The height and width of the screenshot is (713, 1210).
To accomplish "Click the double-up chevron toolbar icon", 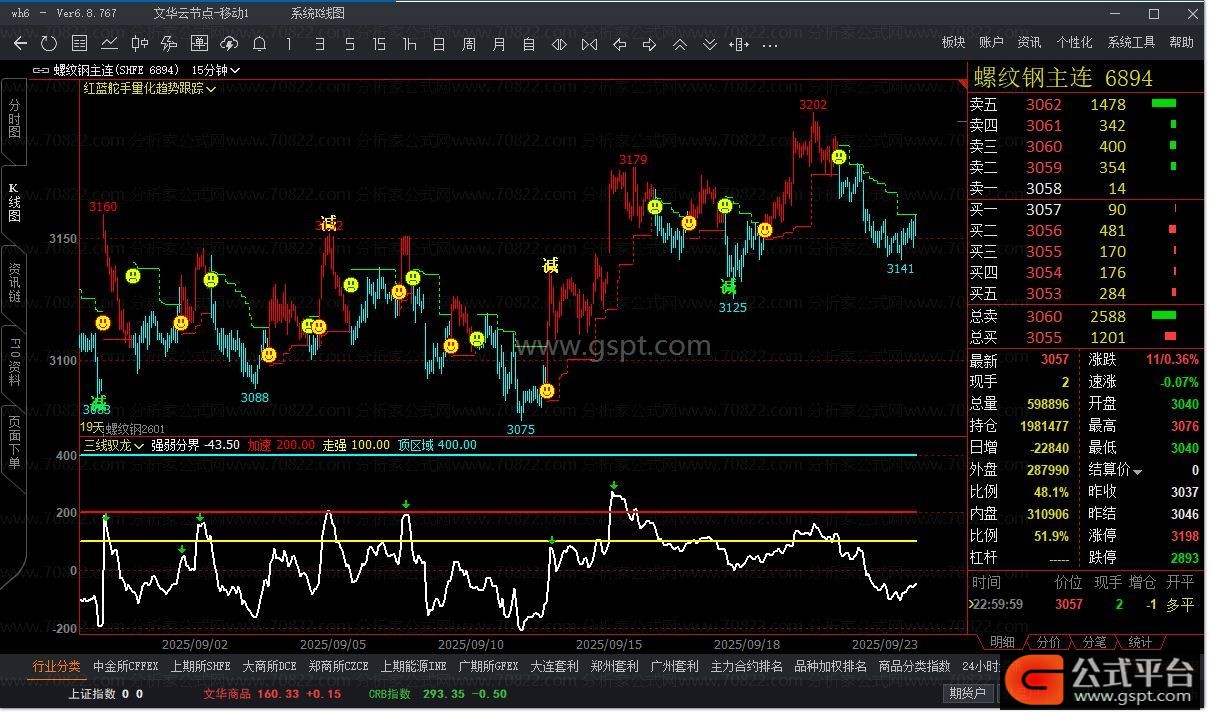I will click(680, 44).
